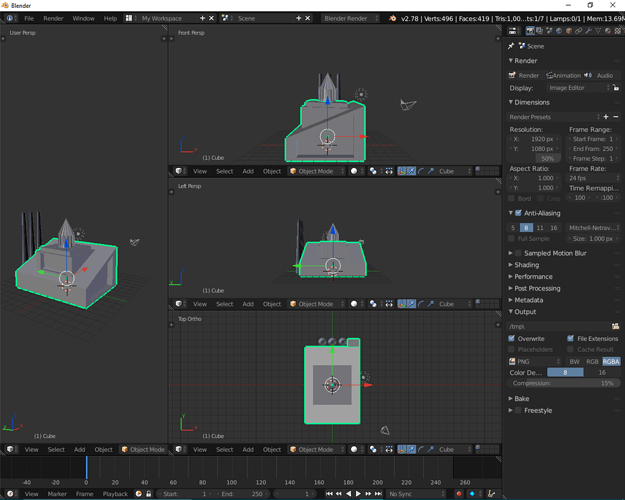This screenshot has height=500, width=625.
Task: Lock timeline range with the lock icon
Action: pyautogui.click(x=148, y=494)
